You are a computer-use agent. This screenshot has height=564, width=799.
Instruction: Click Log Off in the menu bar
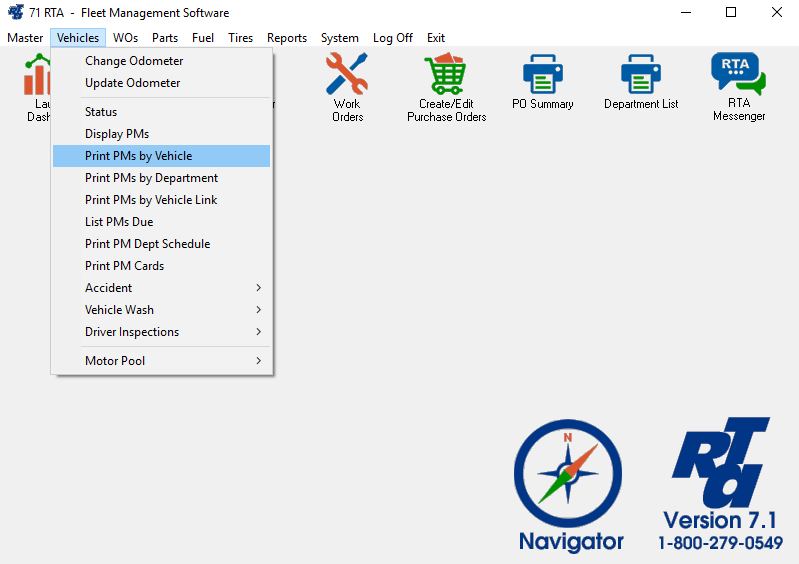click(x=392, y=38)
